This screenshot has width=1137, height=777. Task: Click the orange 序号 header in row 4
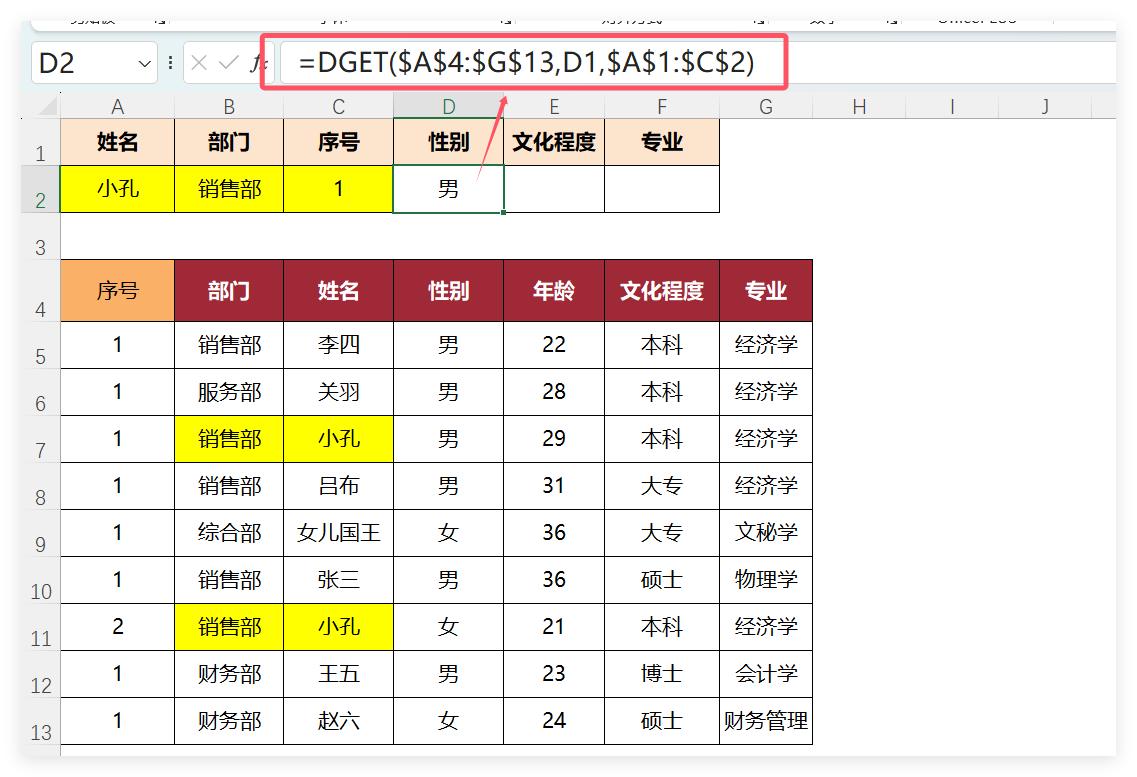[117, 291]
